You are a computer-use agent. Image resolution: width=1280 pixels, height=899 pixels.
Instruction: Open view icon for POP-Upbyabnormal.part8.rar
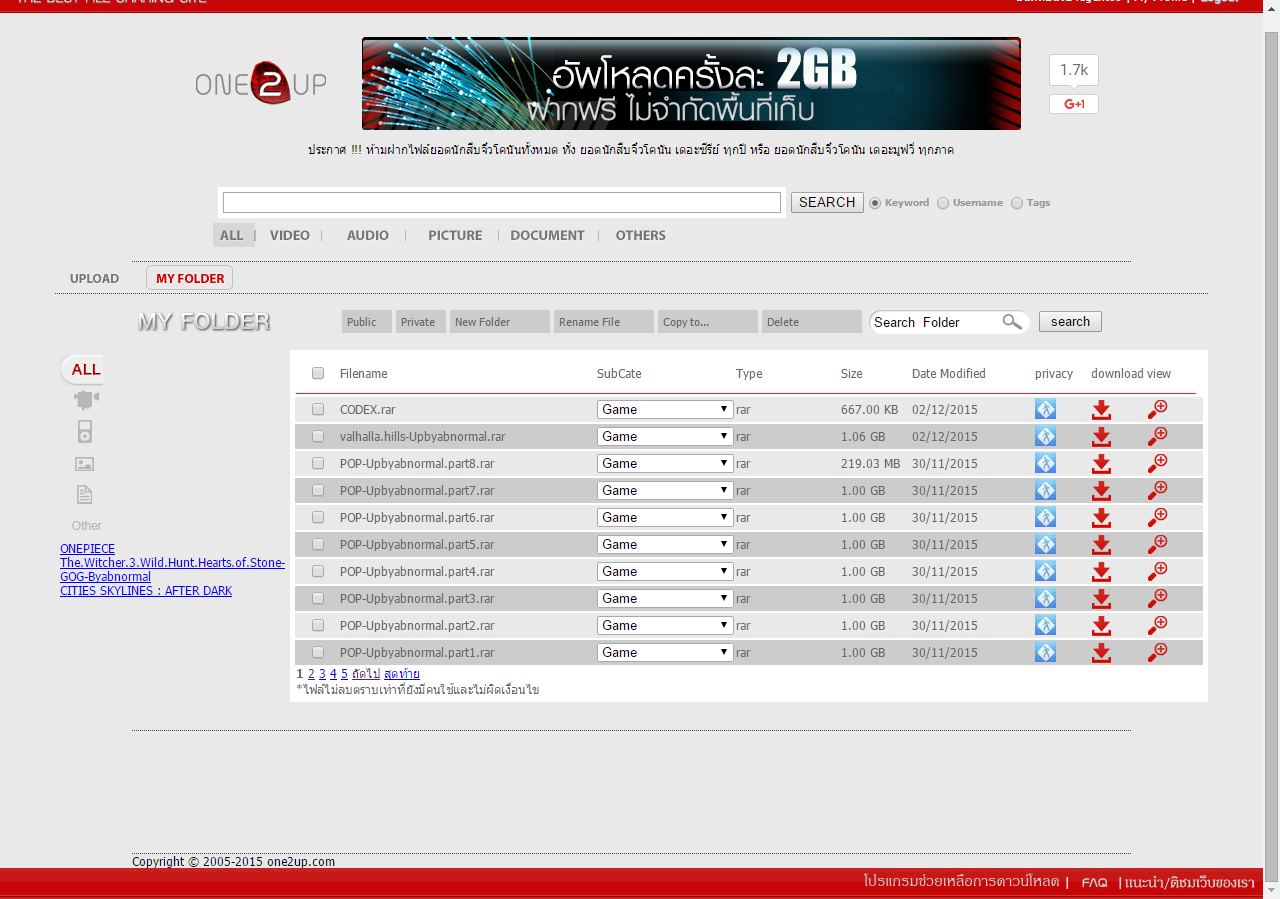pos(1157,463)
